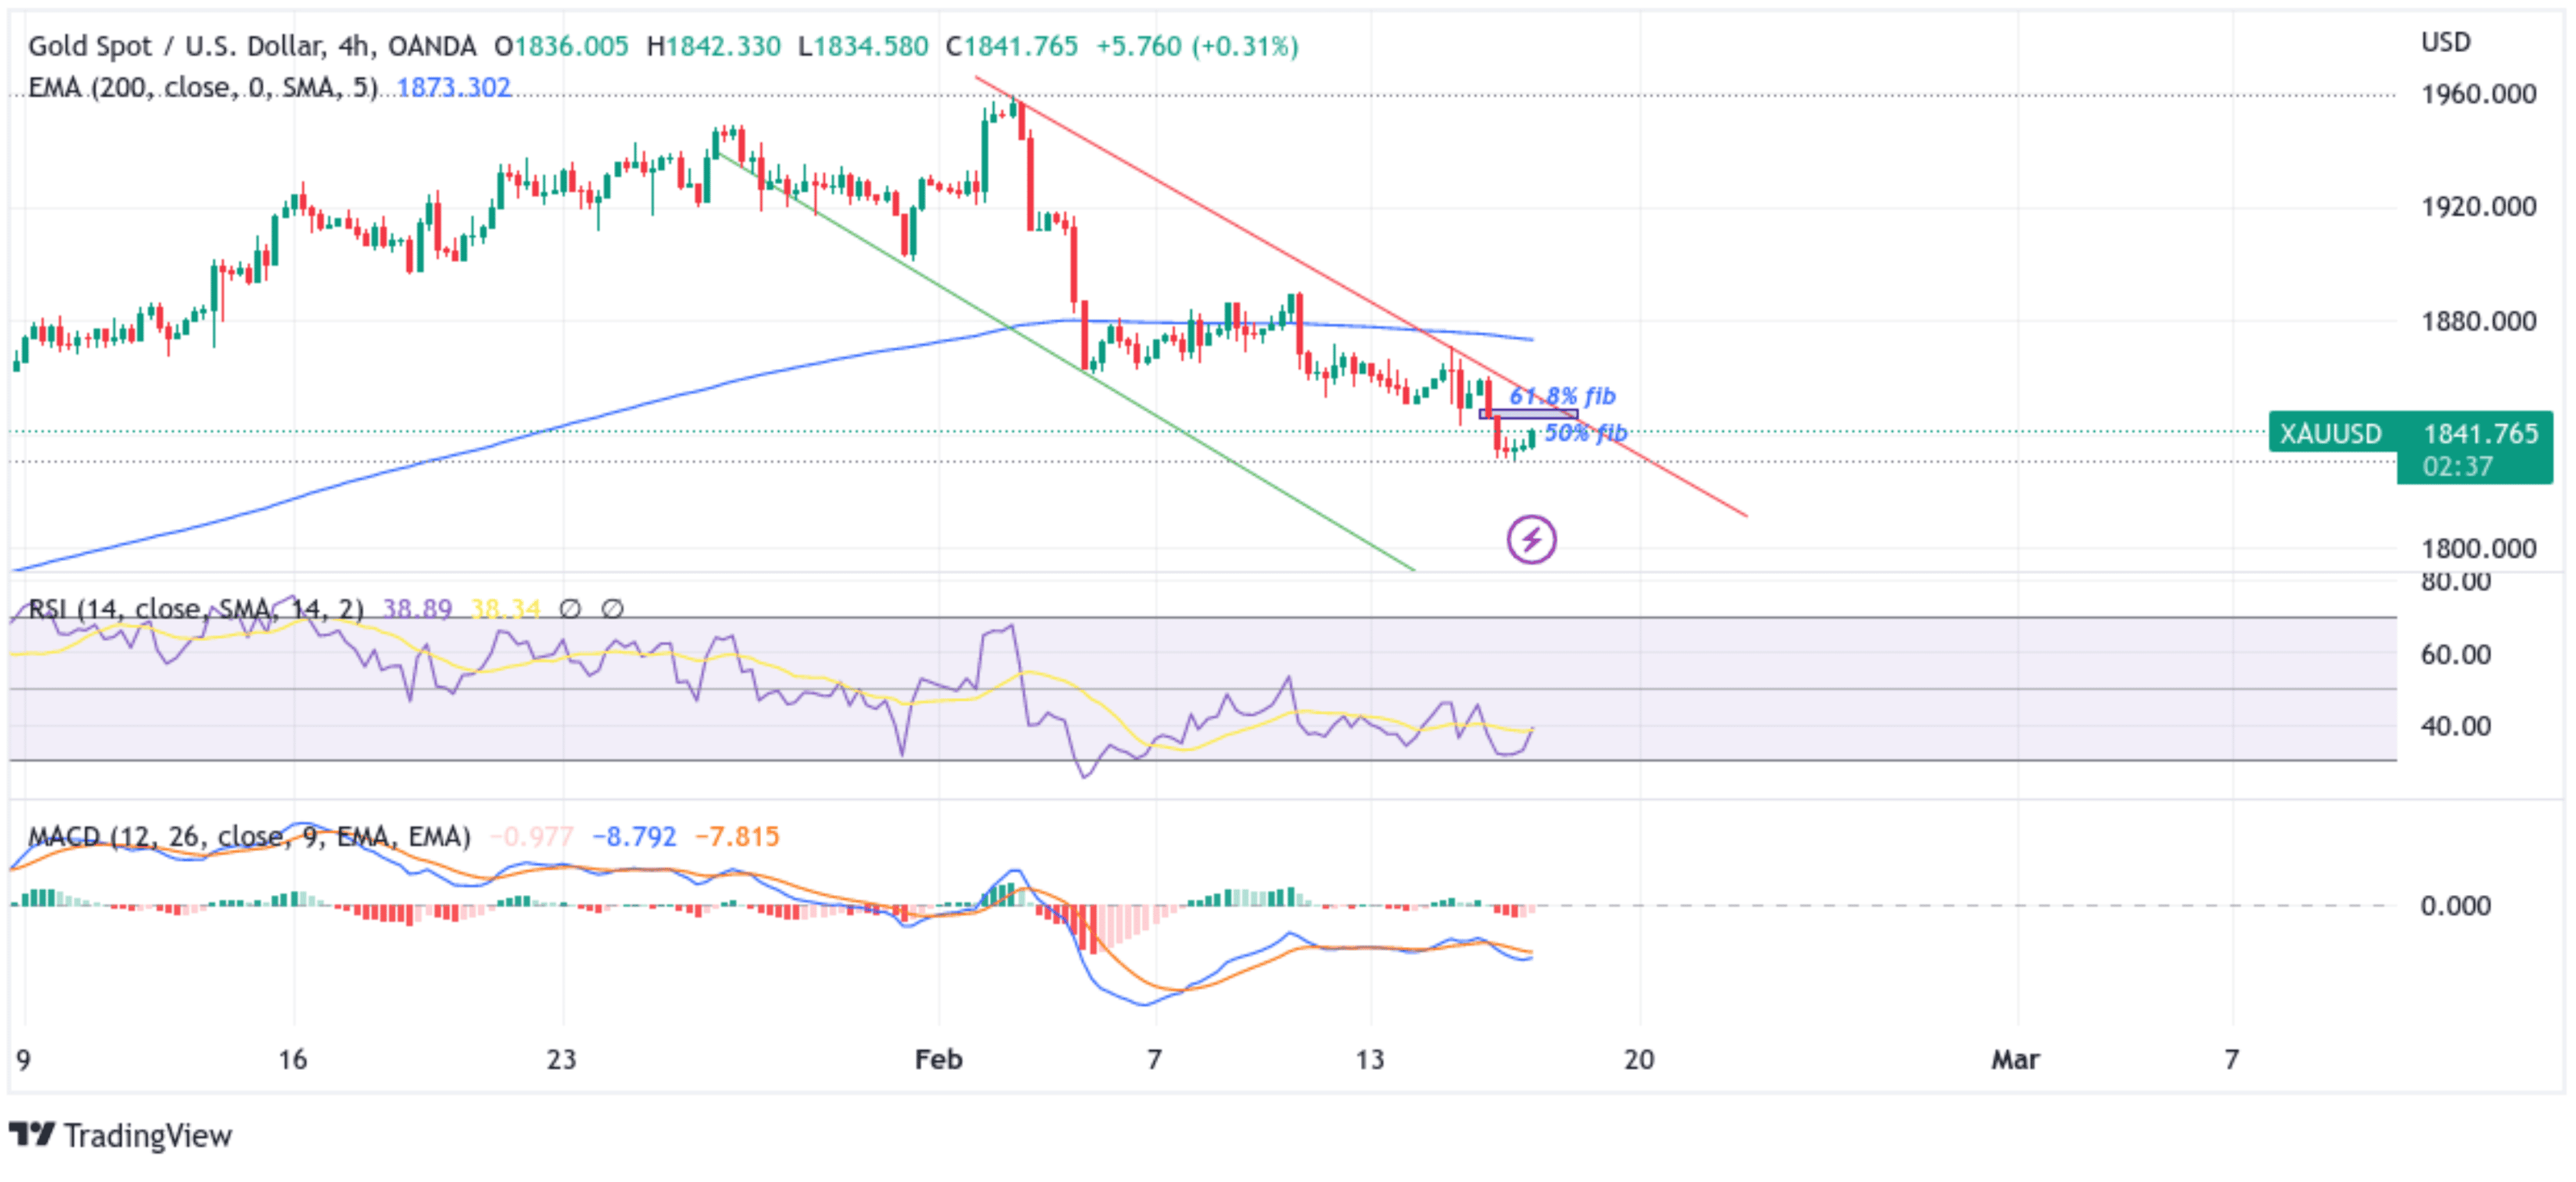This screenshot has height=1182, width=2576.
Task: Click the Feb date on the time axis
Action: click(938, 1059)
